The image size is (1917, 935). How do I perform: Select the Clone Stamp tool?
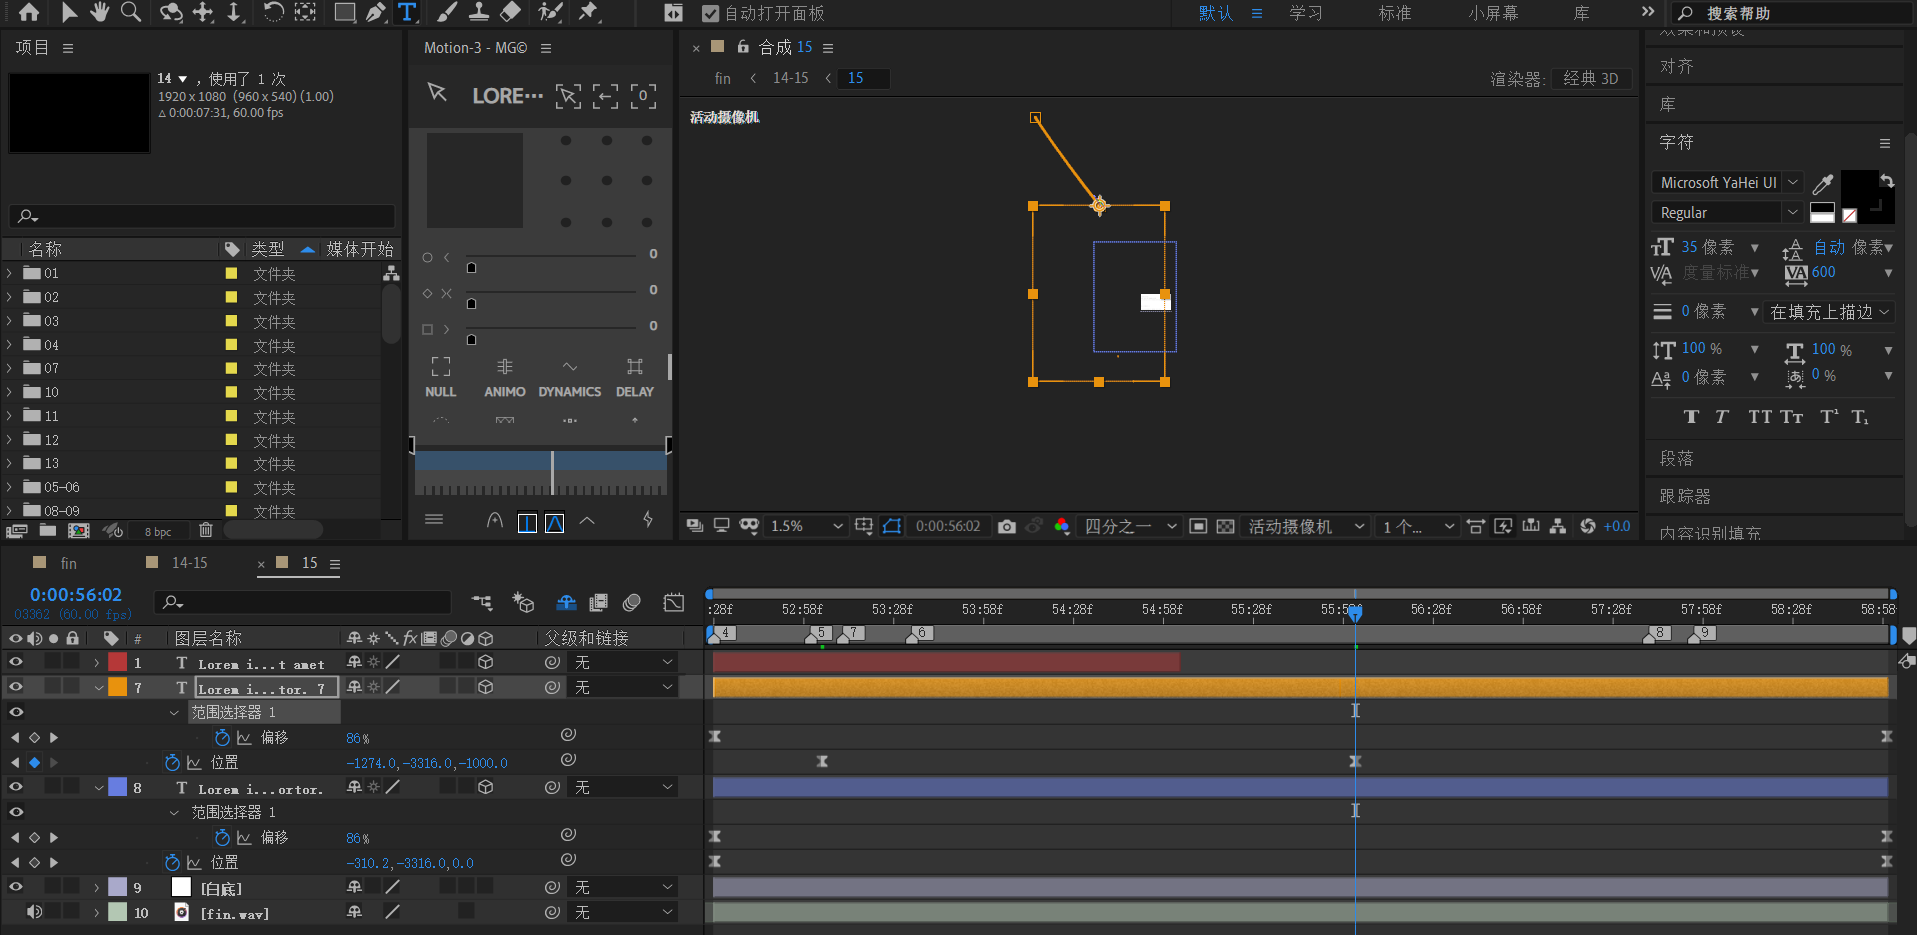(x=479, y=12)
